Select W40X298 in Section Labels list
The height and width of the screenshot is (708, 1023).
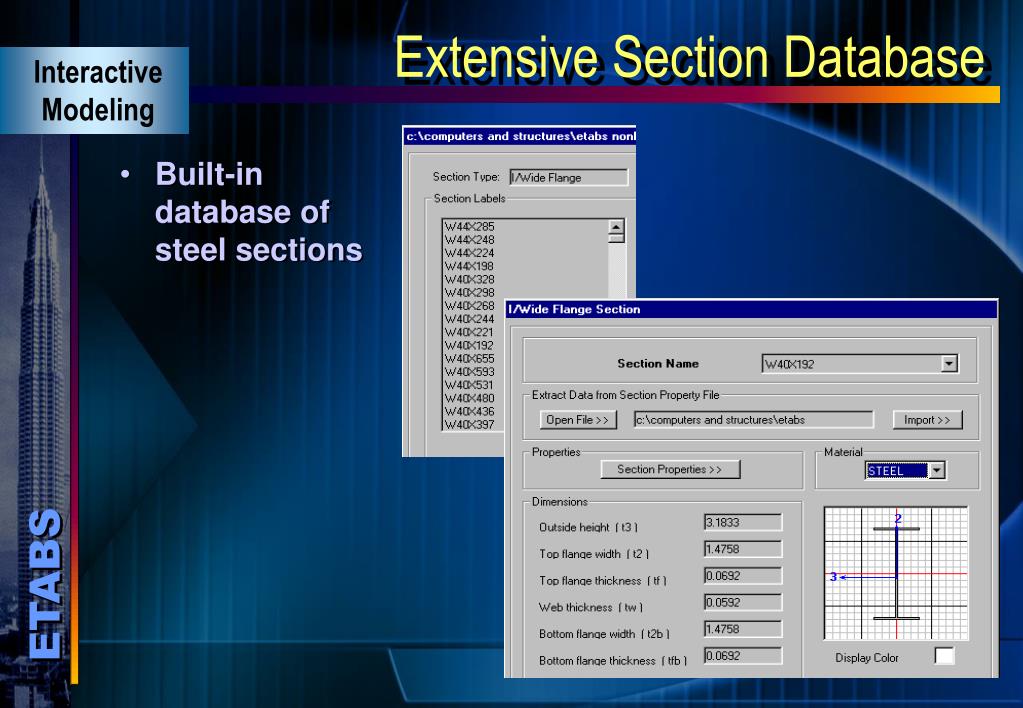tap(470, 292)
